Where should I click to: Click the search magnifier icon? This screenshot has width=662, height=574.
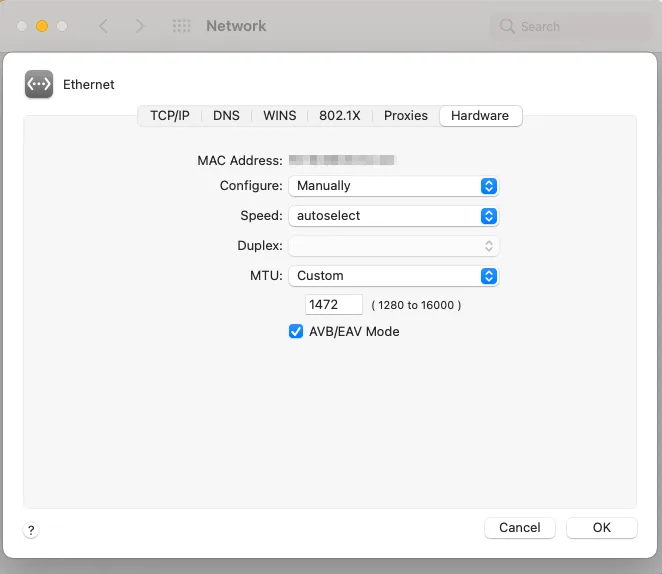tap(508, 26)
